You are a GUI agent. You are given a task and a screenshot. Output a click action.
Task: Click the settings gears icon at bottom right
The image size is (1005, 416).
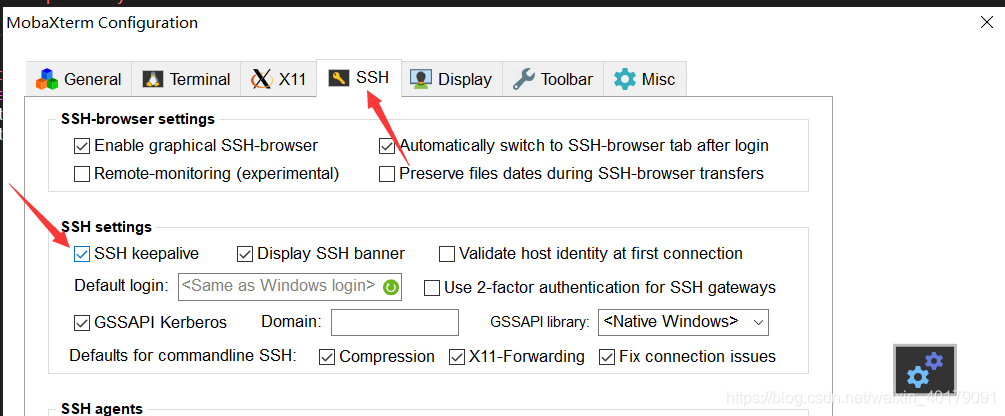click(x=925, y=370)
